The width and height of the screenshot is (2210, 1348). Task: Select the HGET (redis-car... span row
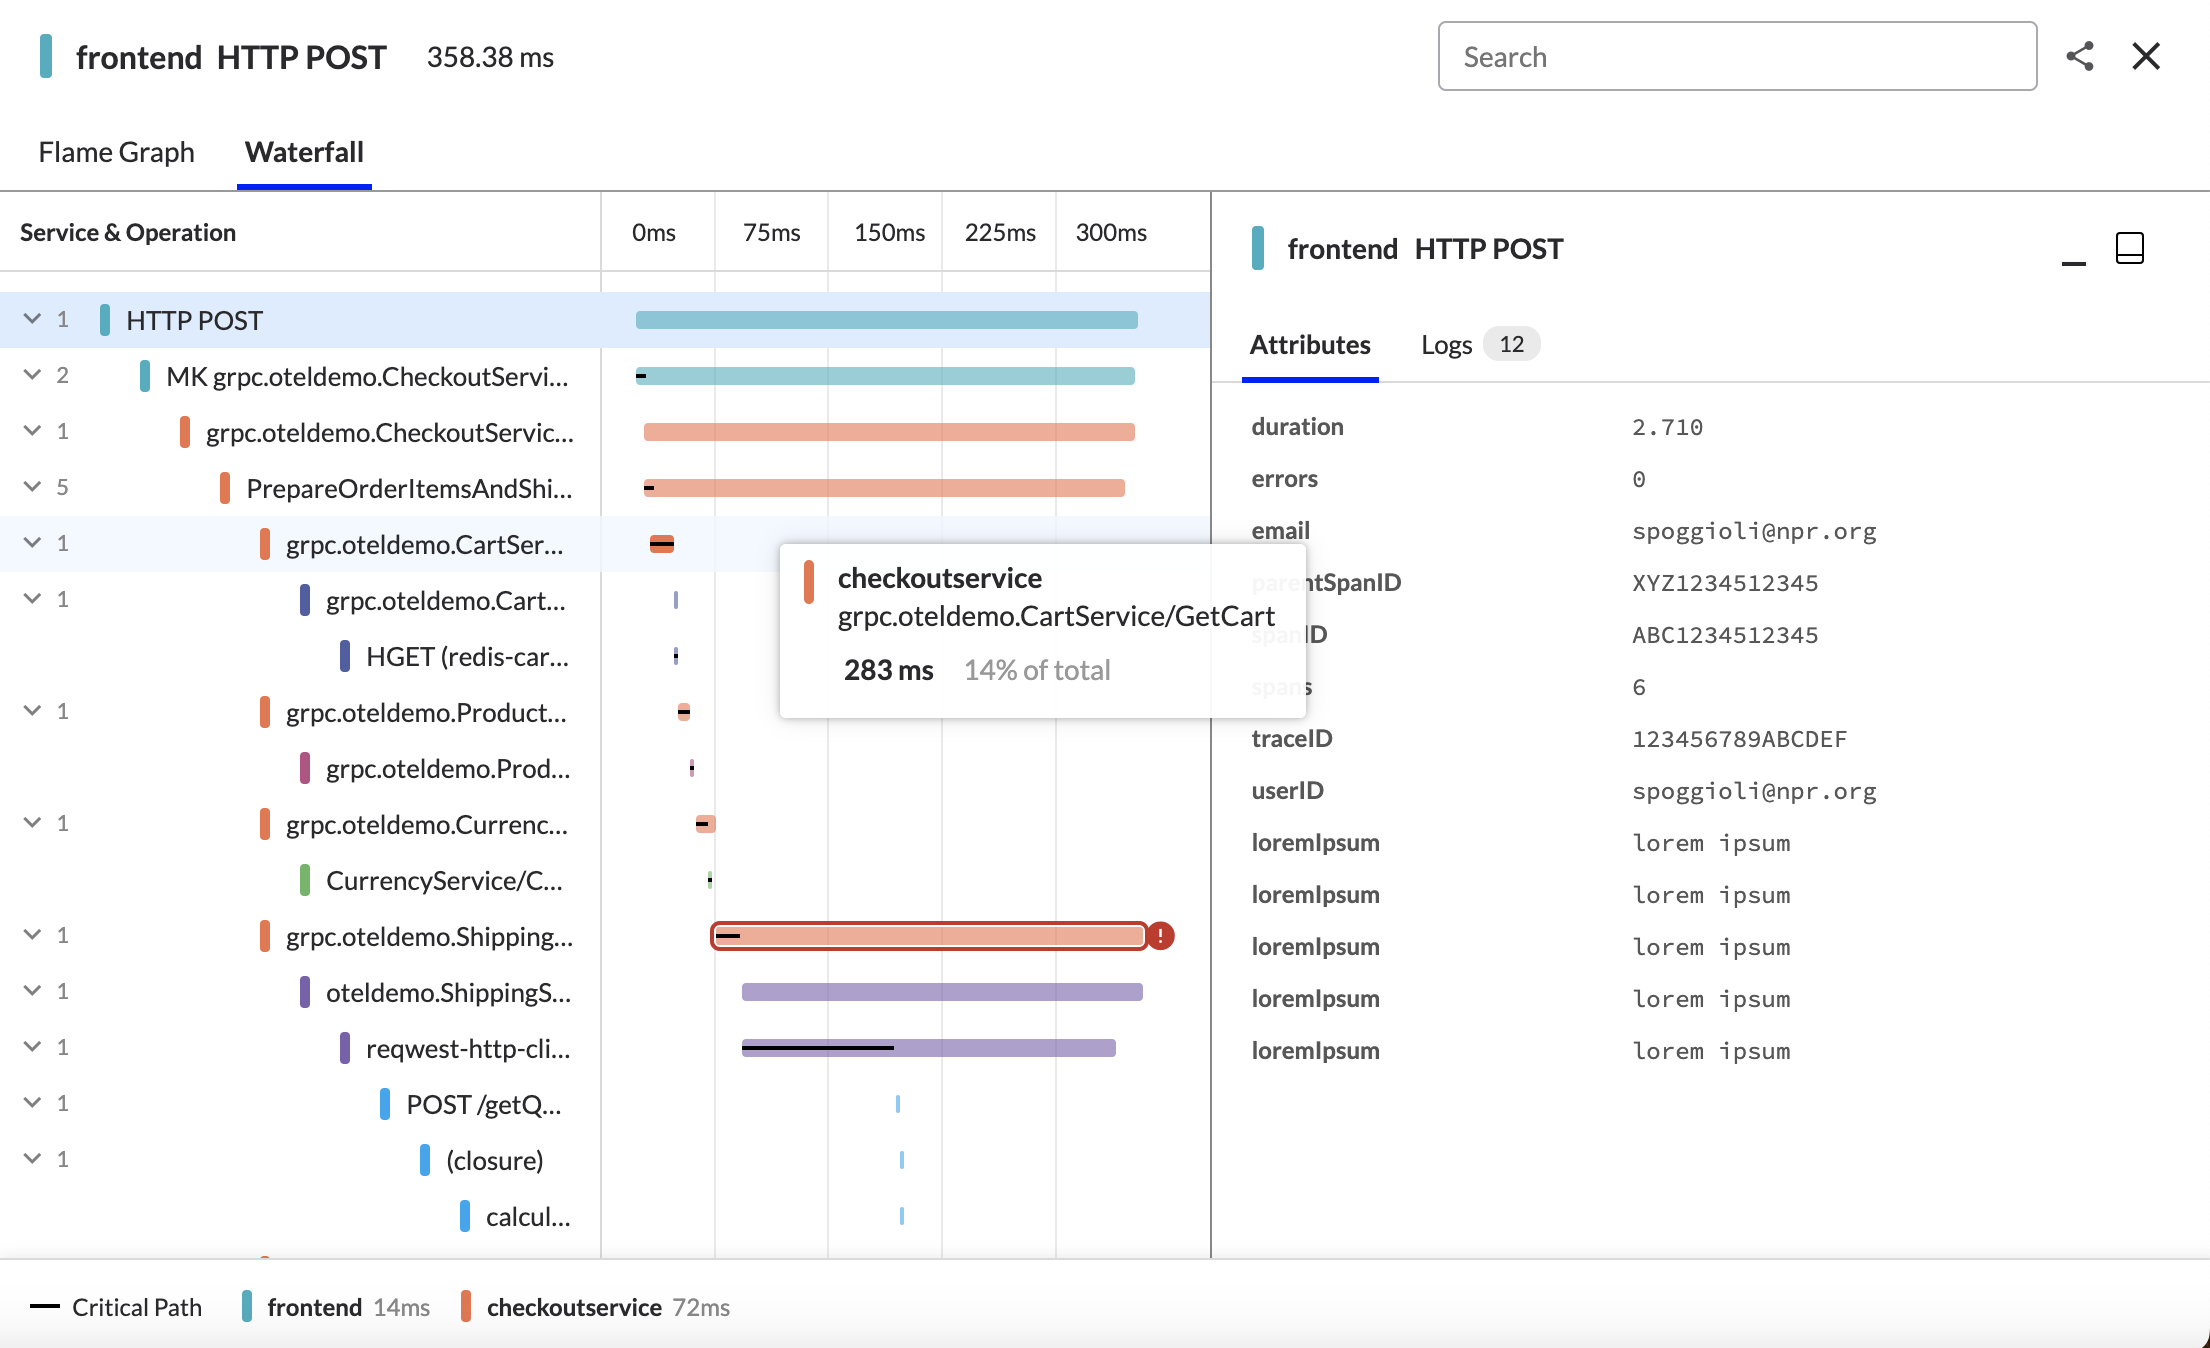(x=466, y=657)
